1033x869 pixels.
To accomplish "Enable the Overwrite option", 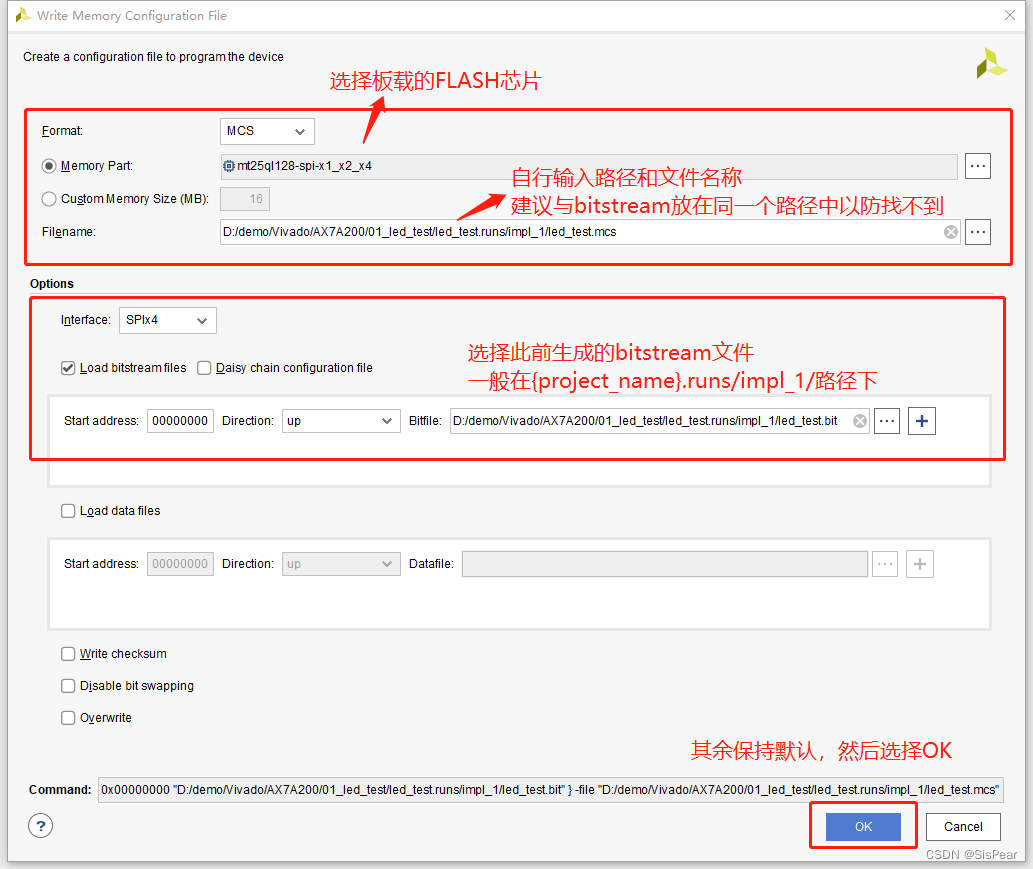I will tap(67, 717).
